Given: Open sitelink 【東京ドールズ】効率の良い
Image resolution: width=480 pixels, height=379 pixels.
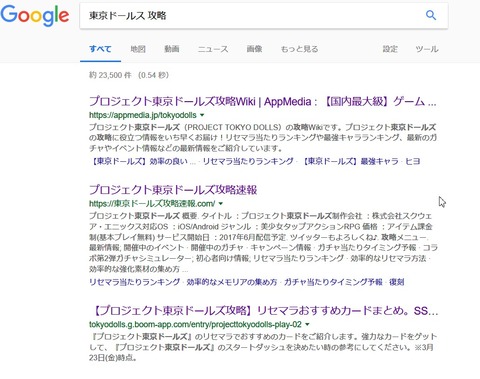Looking at the screenshot, I should click(142, 161).
